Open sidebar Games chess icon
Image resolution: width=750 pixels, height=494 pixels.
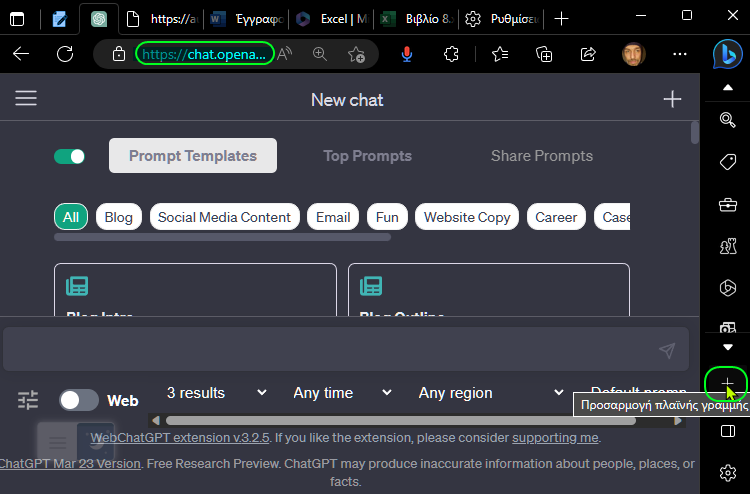click(728, 246)
